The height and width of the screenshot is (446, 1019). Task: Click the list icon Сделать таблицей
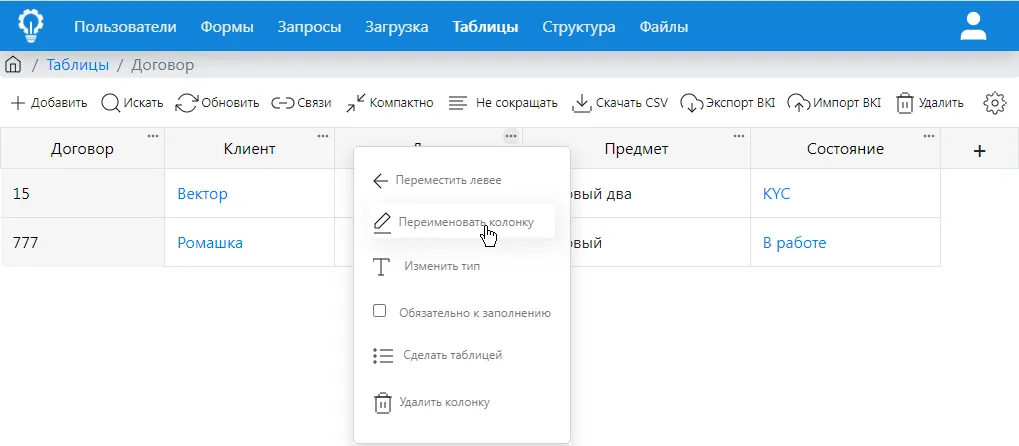tap(383, 356)
